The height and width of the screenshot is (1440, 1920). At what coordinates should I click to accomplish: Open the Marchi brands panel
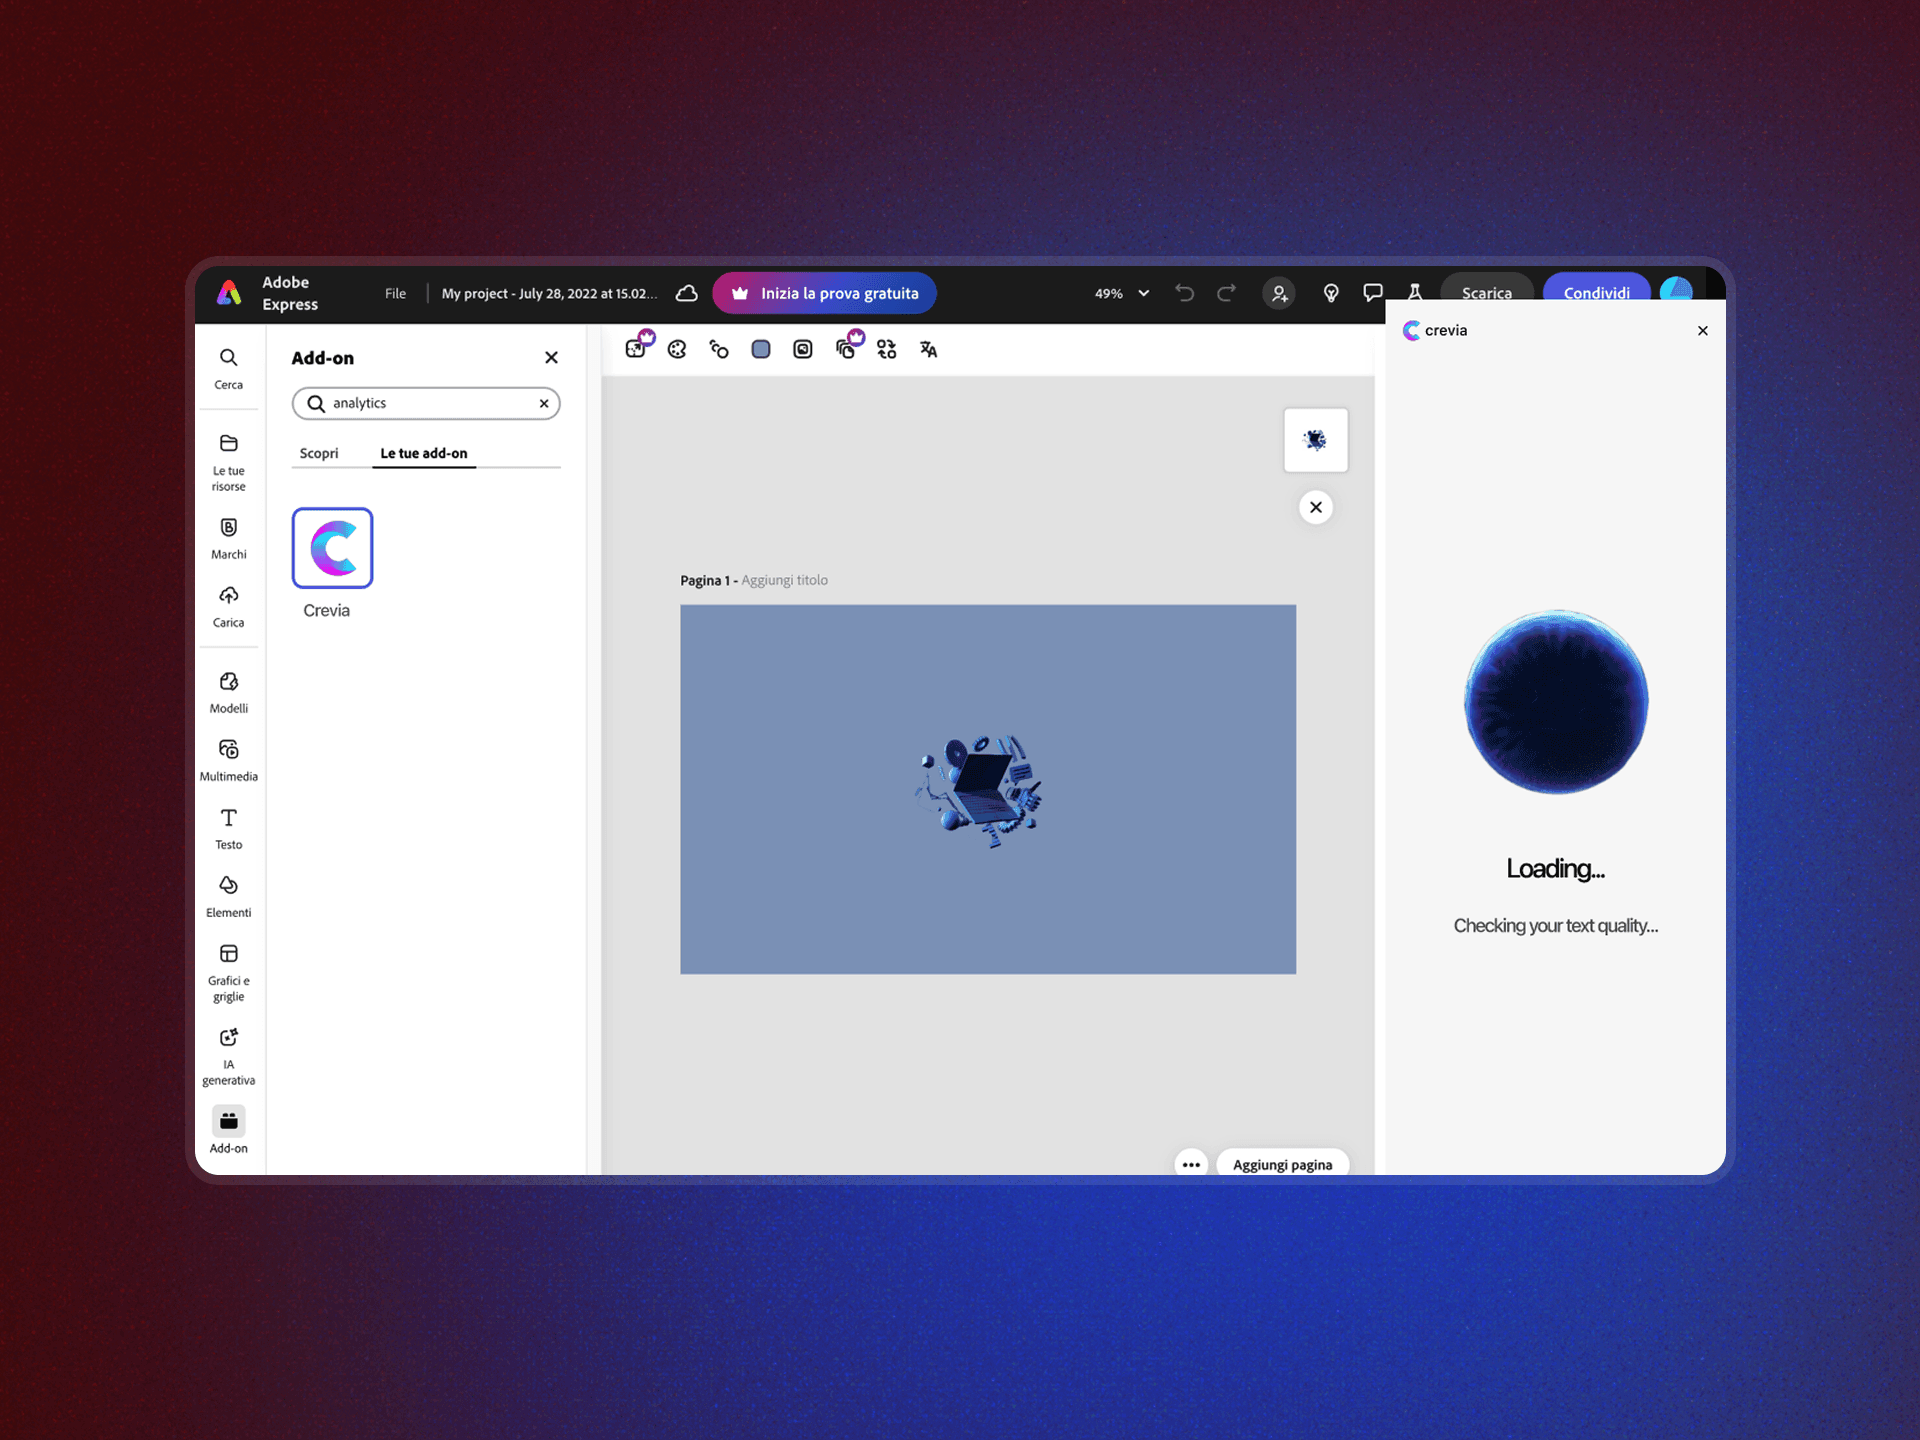(228, 528)
